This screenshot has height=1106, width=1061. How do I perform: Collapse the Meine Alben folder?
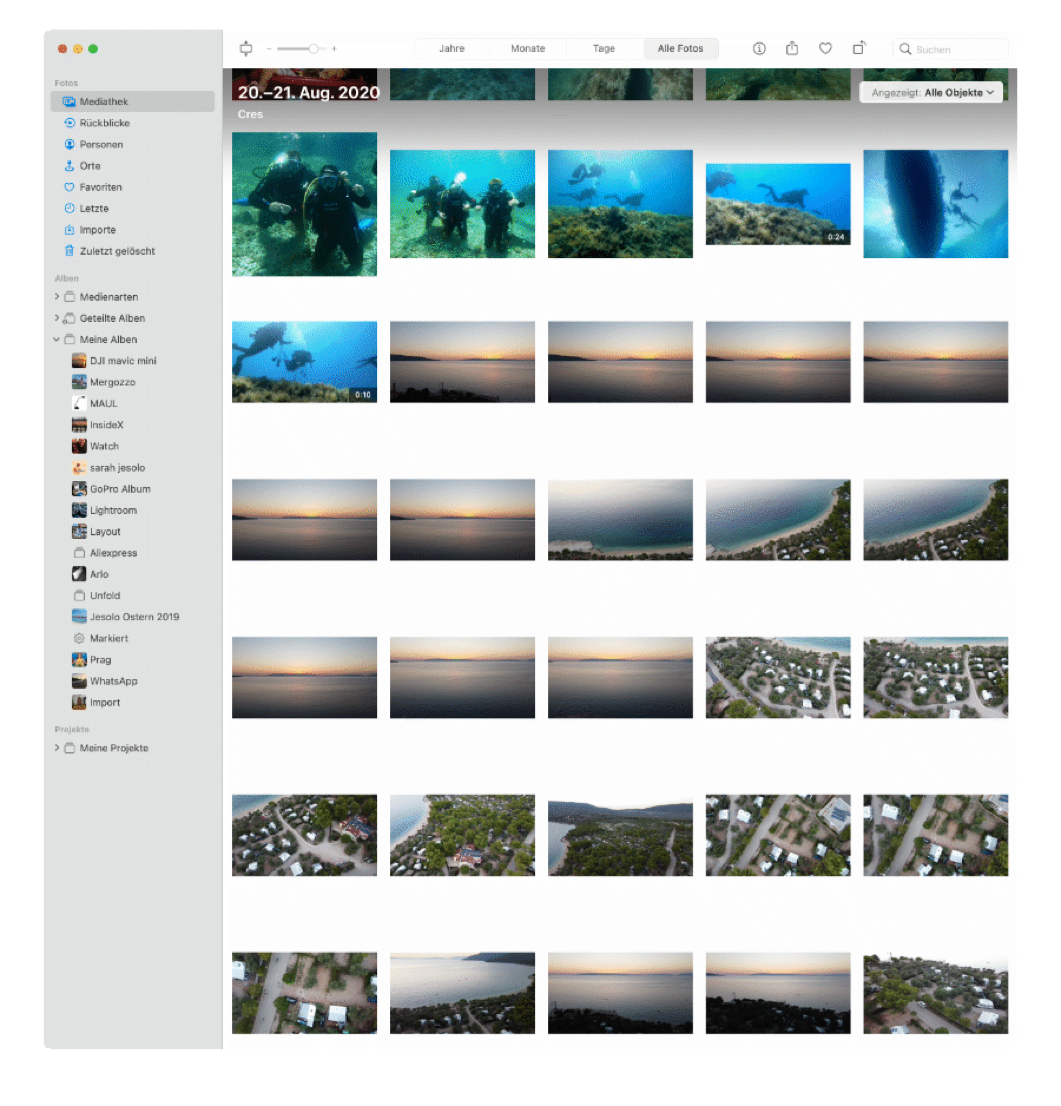coord(57,340)
